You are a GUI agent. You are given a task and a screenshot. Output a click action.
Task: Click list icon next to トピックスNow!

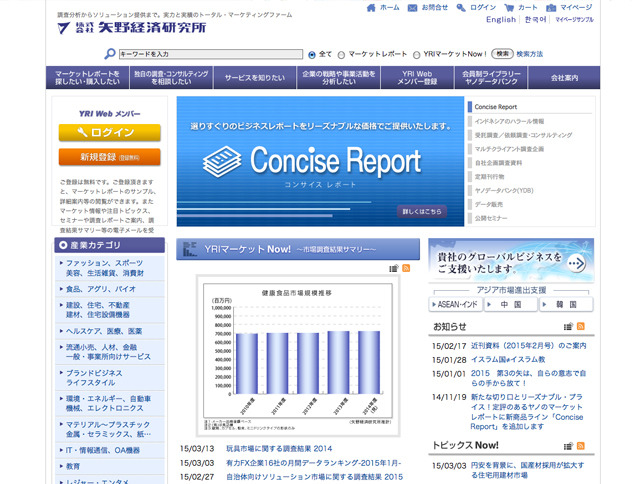(x=568, y=446)
